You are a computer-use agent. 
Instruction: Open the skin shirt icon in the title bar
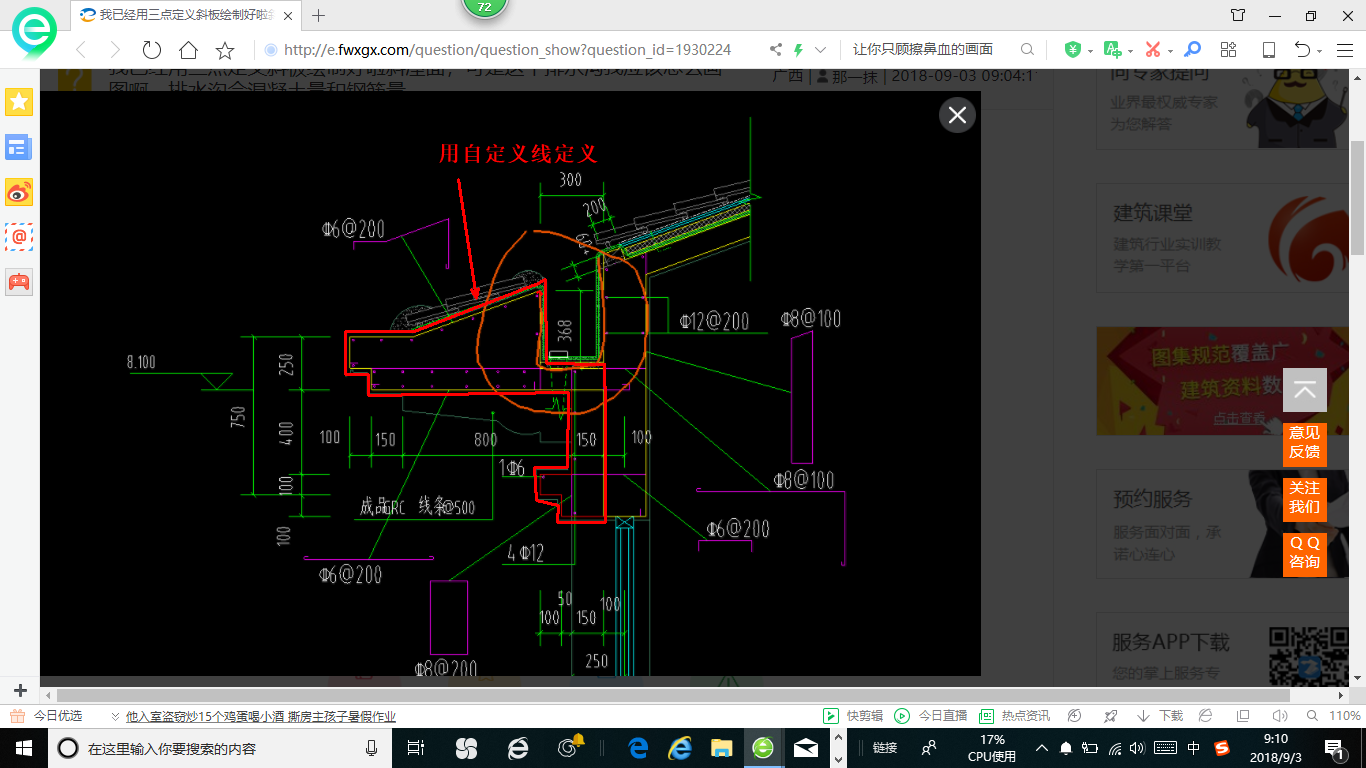pos(1238,15)
